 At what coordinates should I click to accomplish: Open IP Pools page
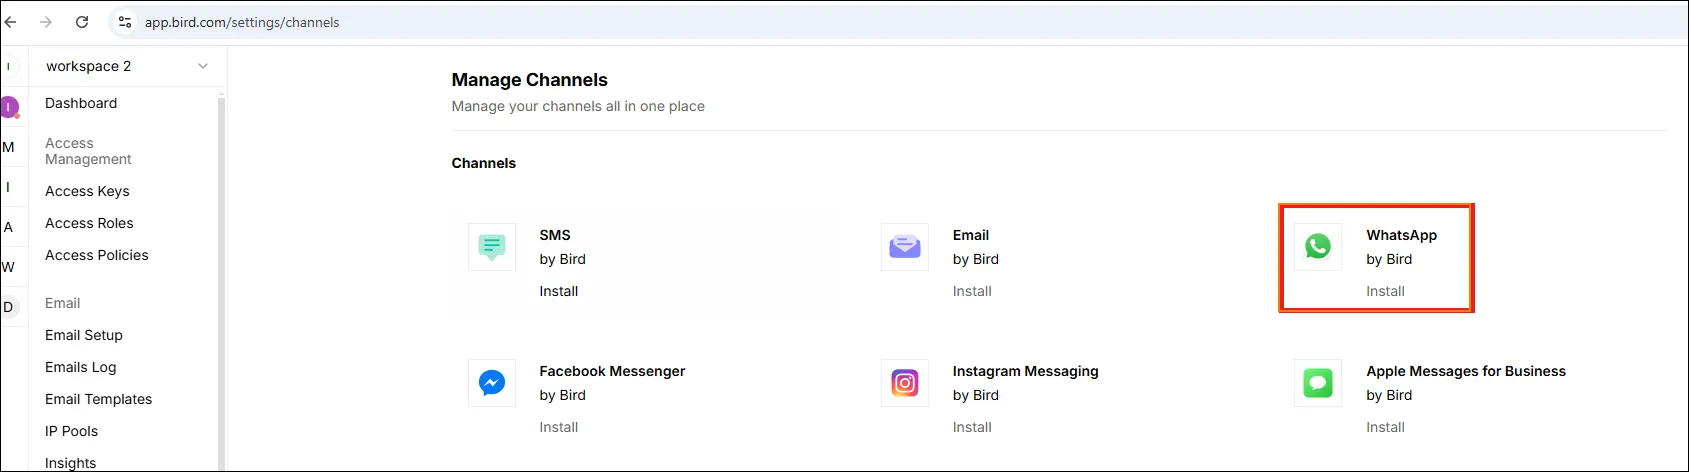[x=72, y=431]
